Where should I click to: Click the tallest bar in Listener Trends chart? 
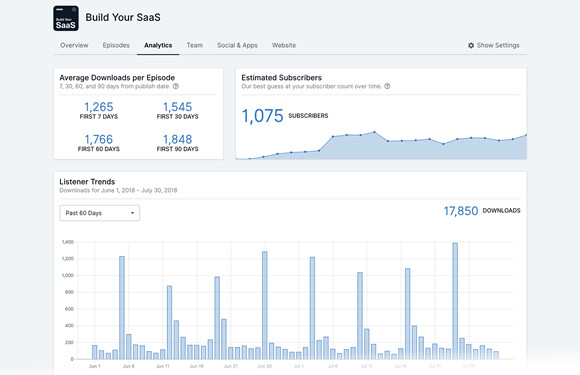click(x=455, y=301)
